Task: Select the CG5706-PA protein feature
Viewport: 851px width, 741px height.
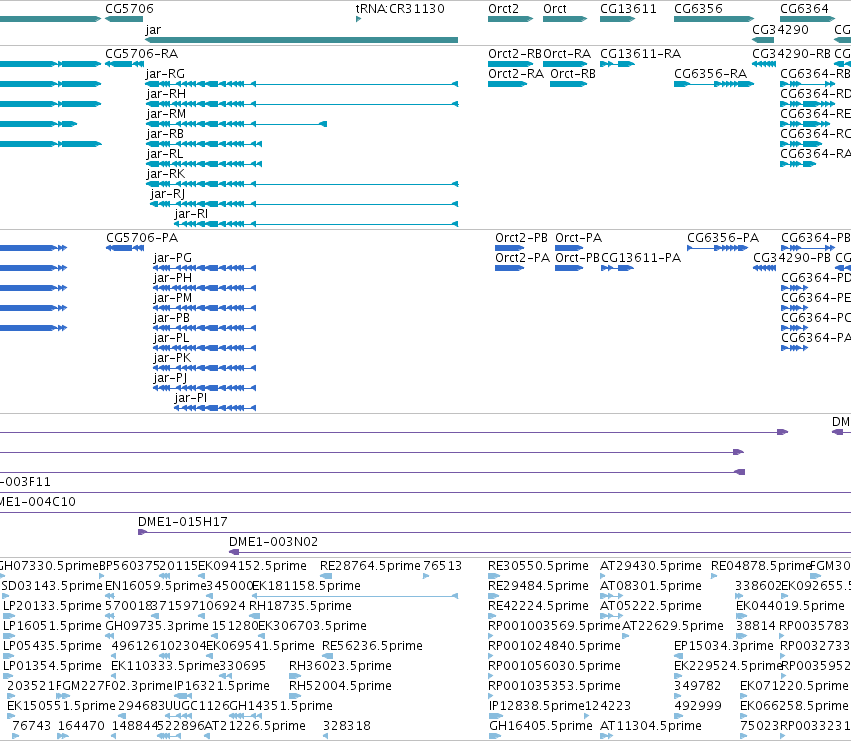Action: click(x=125, y=248)
